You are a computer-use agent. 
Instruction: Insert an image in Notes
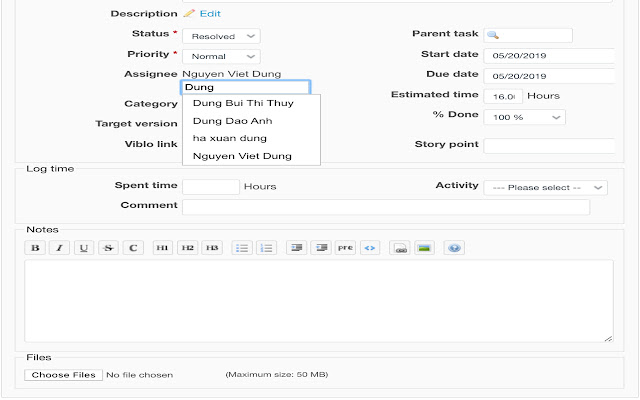point(424,248)
